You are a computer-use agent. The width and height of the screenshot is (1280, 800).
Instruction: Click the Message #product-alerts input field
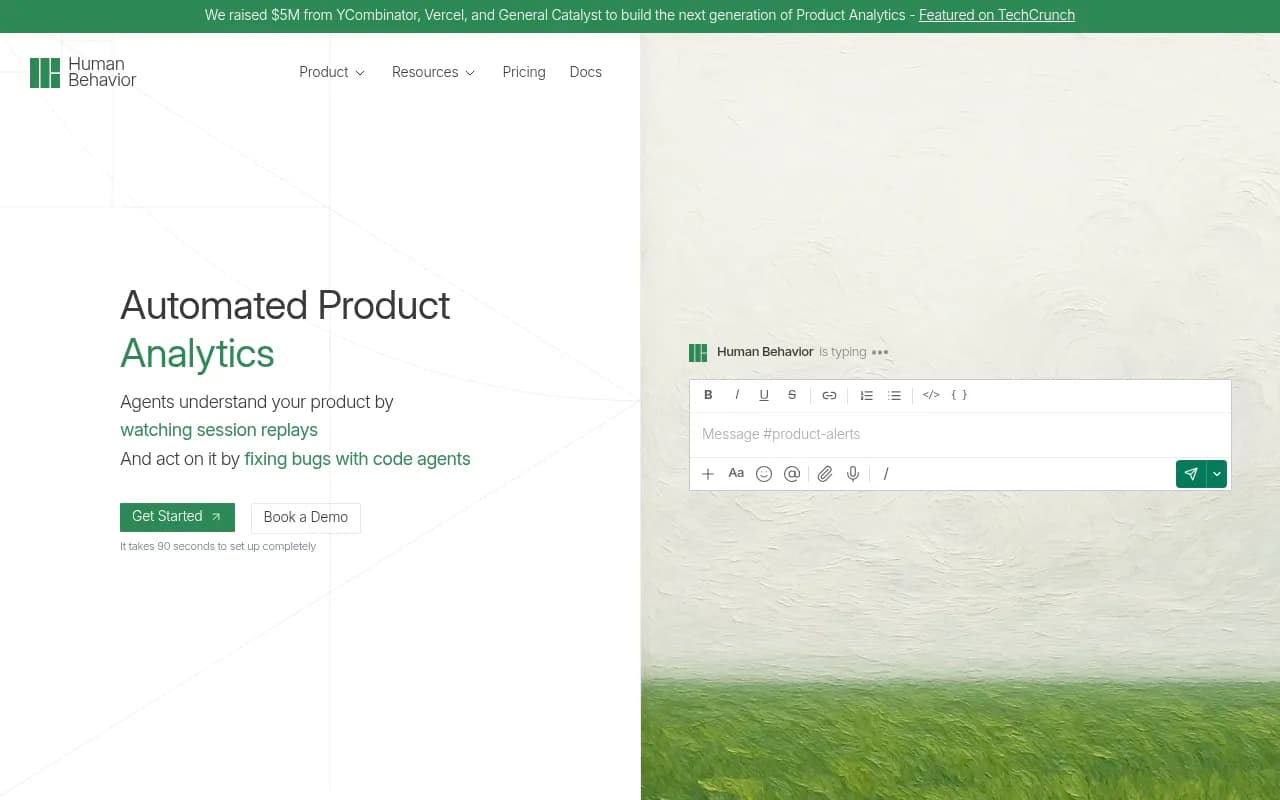(x=960, y=434)
